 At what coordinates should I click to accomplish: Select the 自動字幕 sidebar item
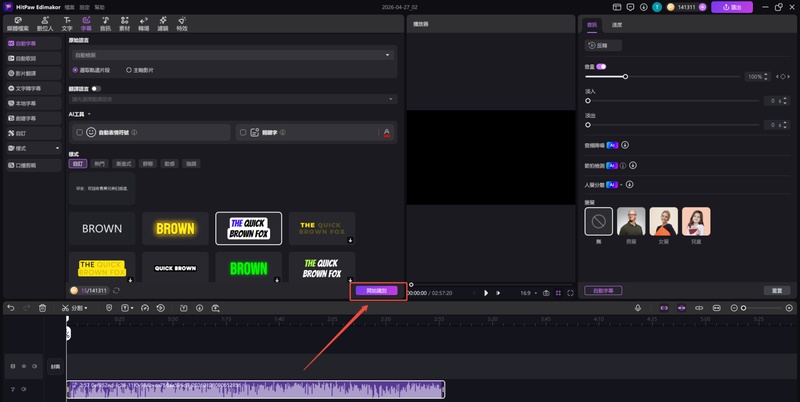click(x=34, y=44)
